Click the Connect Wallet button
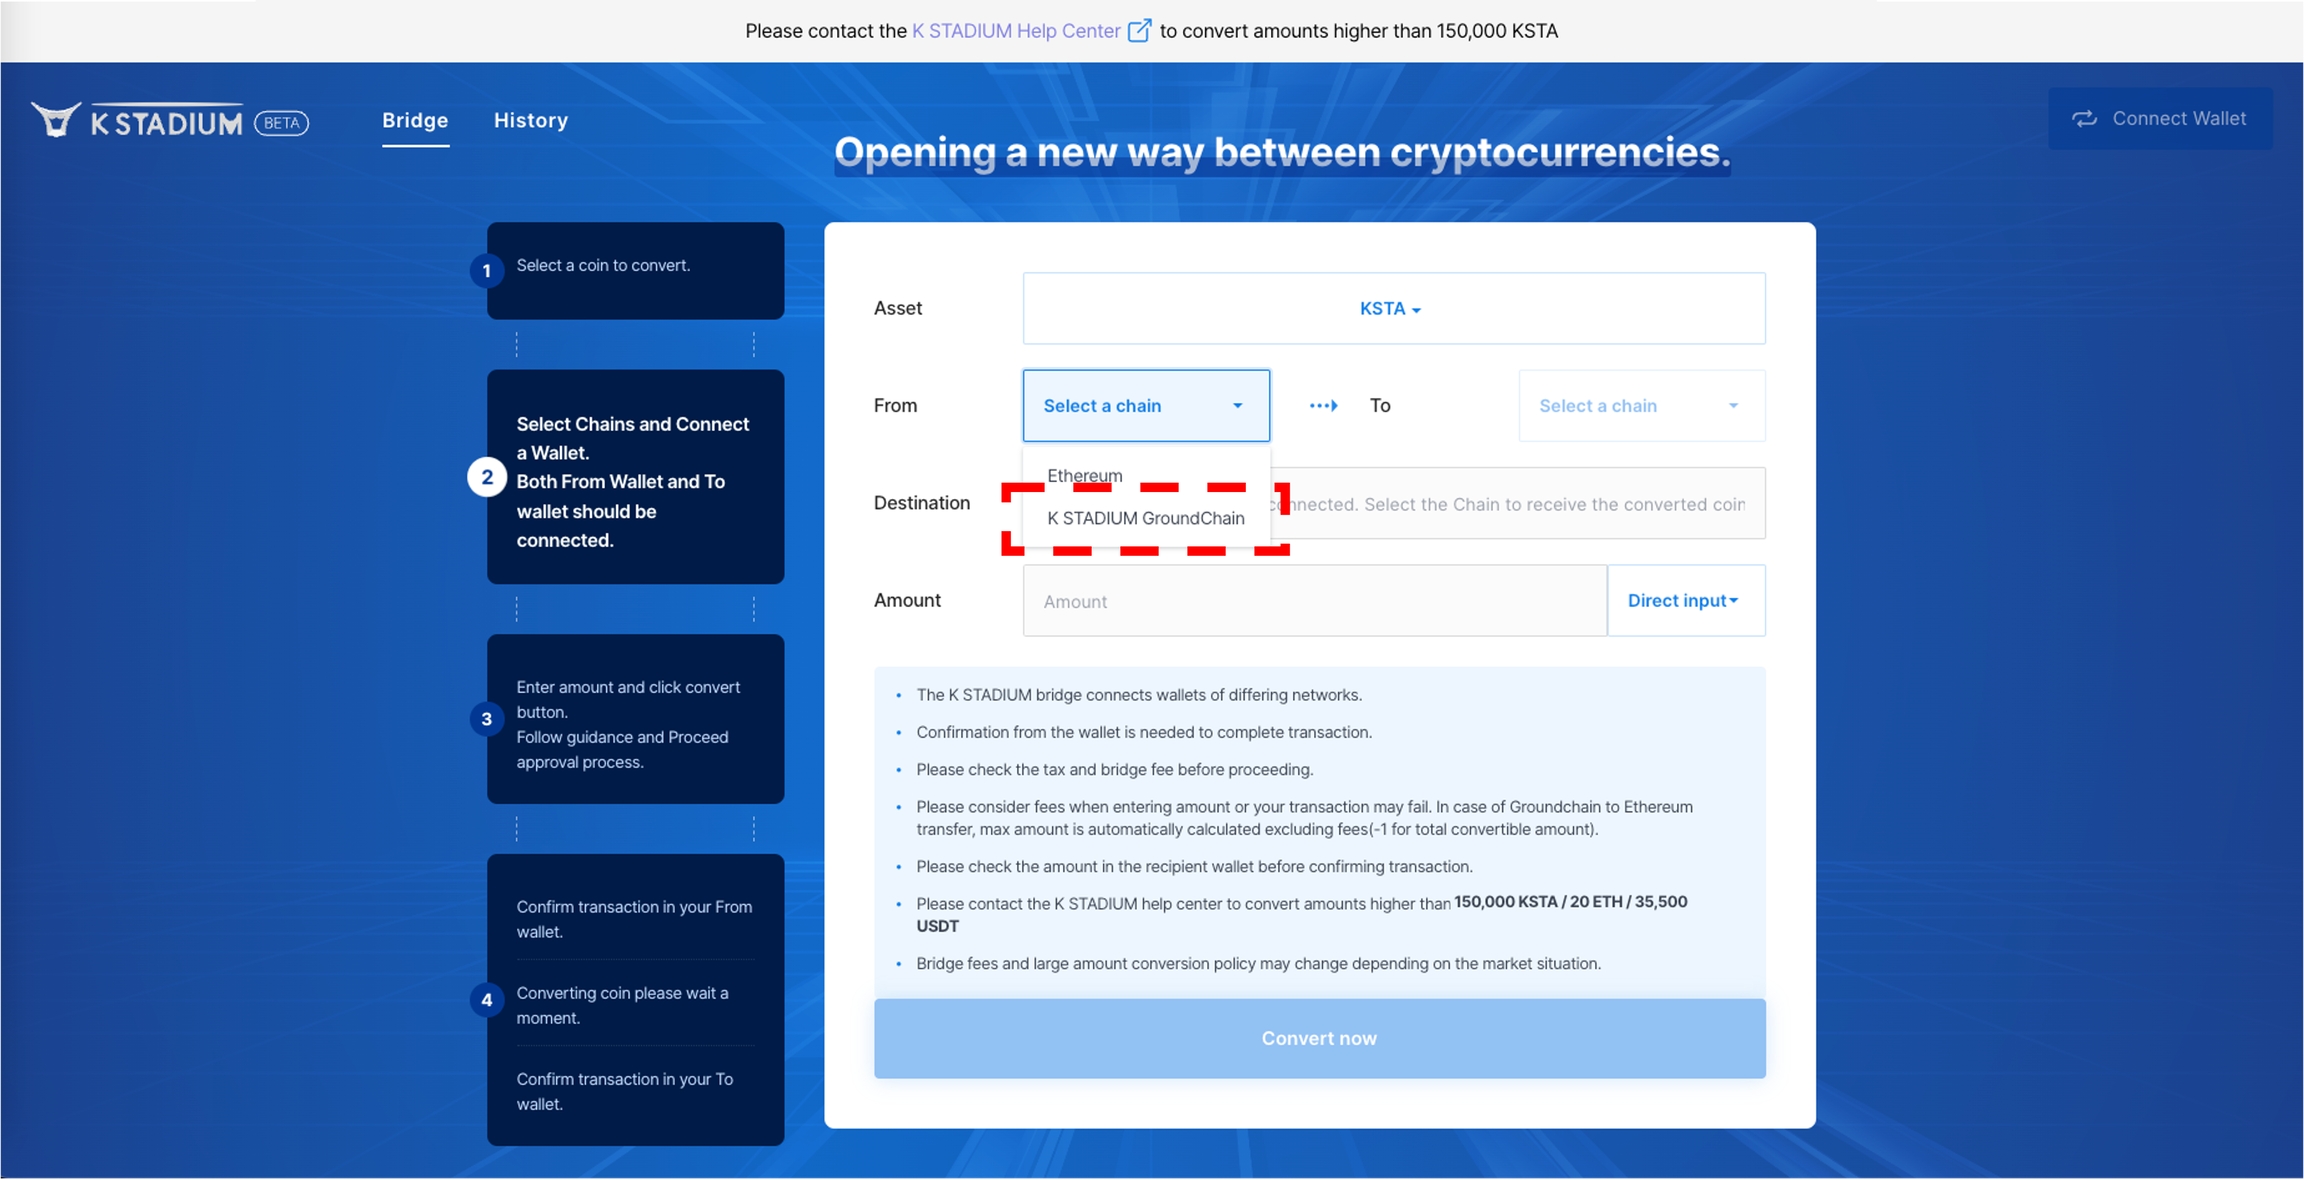 pos(2160,119)
